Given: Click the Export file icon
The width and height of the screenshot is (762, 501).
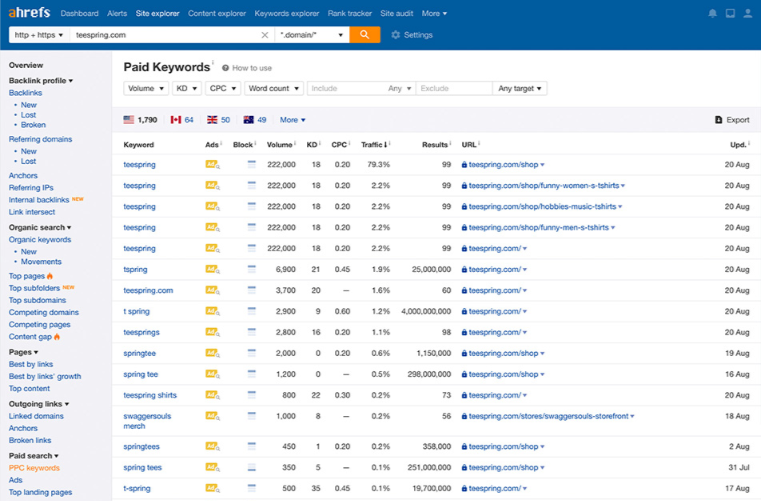Looking at the screenshot, I should (x=718, y=120).
